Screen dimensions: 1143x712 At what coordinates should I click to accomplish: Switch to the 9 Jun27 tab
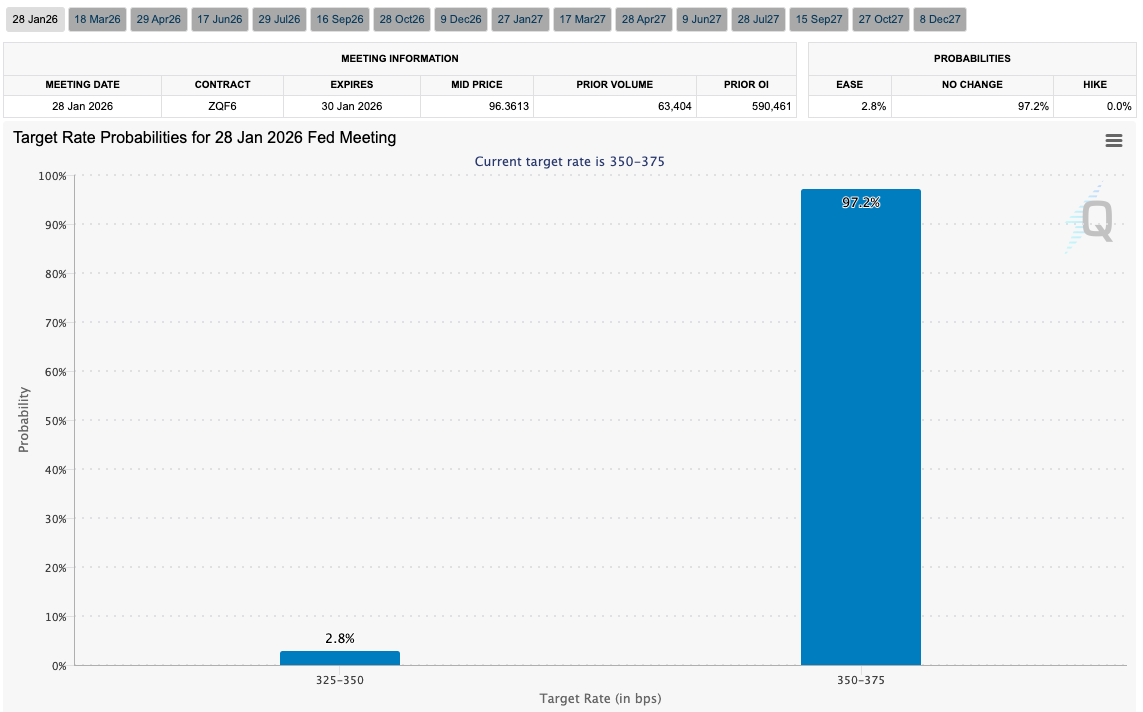click(x=702, y=19)
